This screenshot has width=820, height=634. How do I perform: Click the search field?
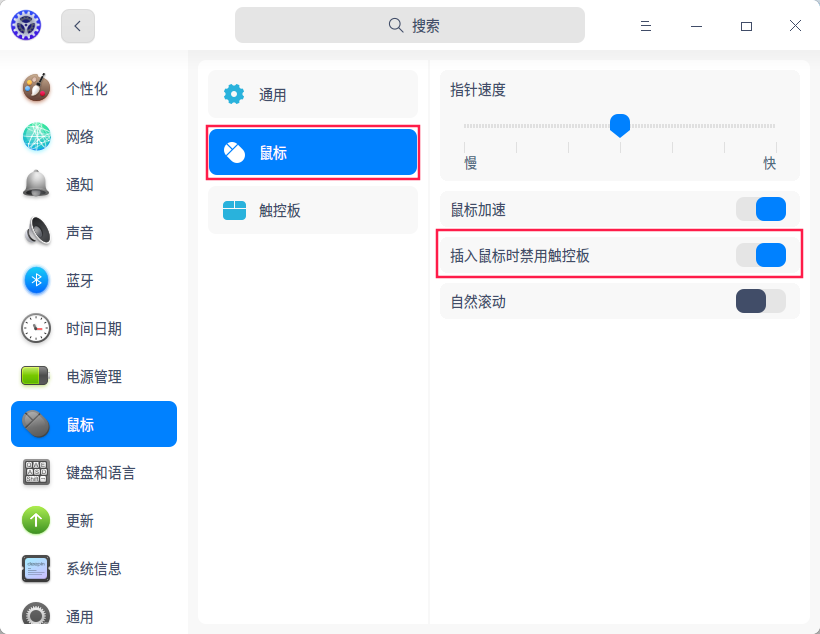pyautogui.click(x=409, y=25)
